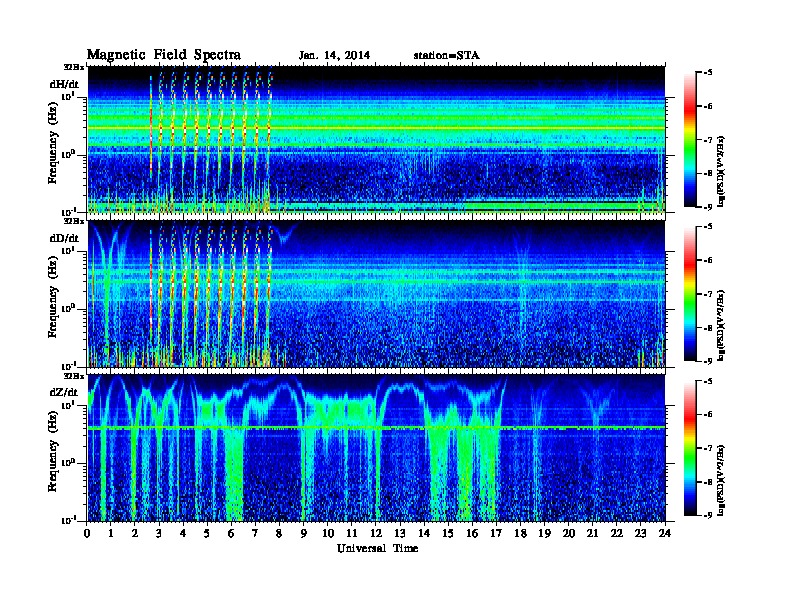Click the -9 value on dH/dt colorbar

708,207
